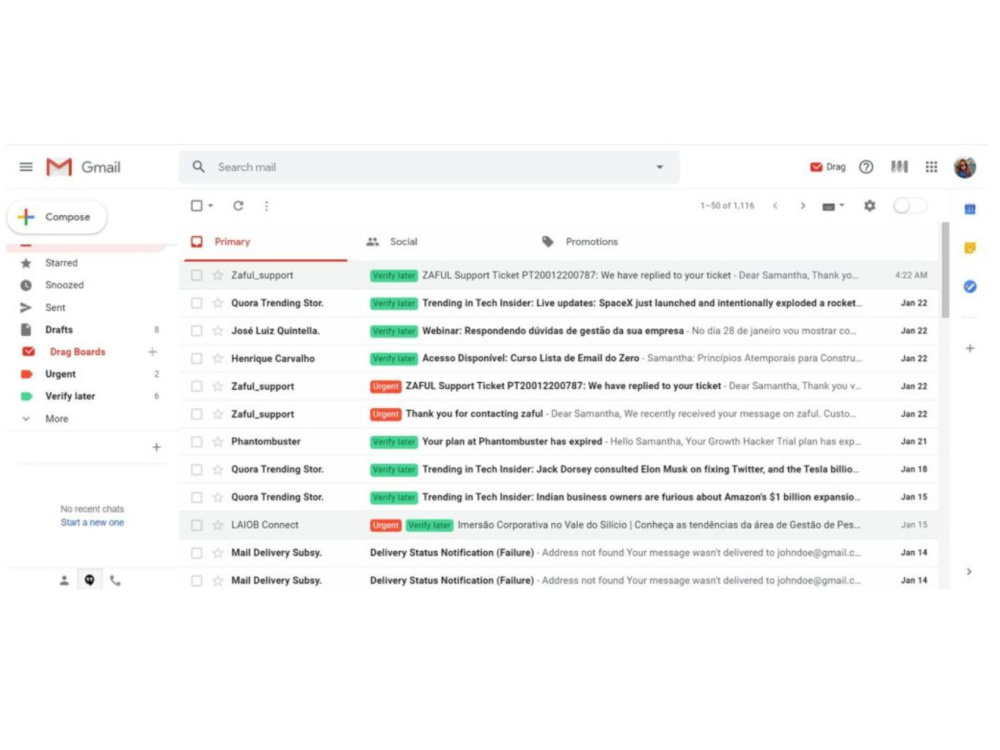Open the input tools dropdown
The height and width of the screenshot is (750, 1000).
pyautogui.click(x=833, y=206)
